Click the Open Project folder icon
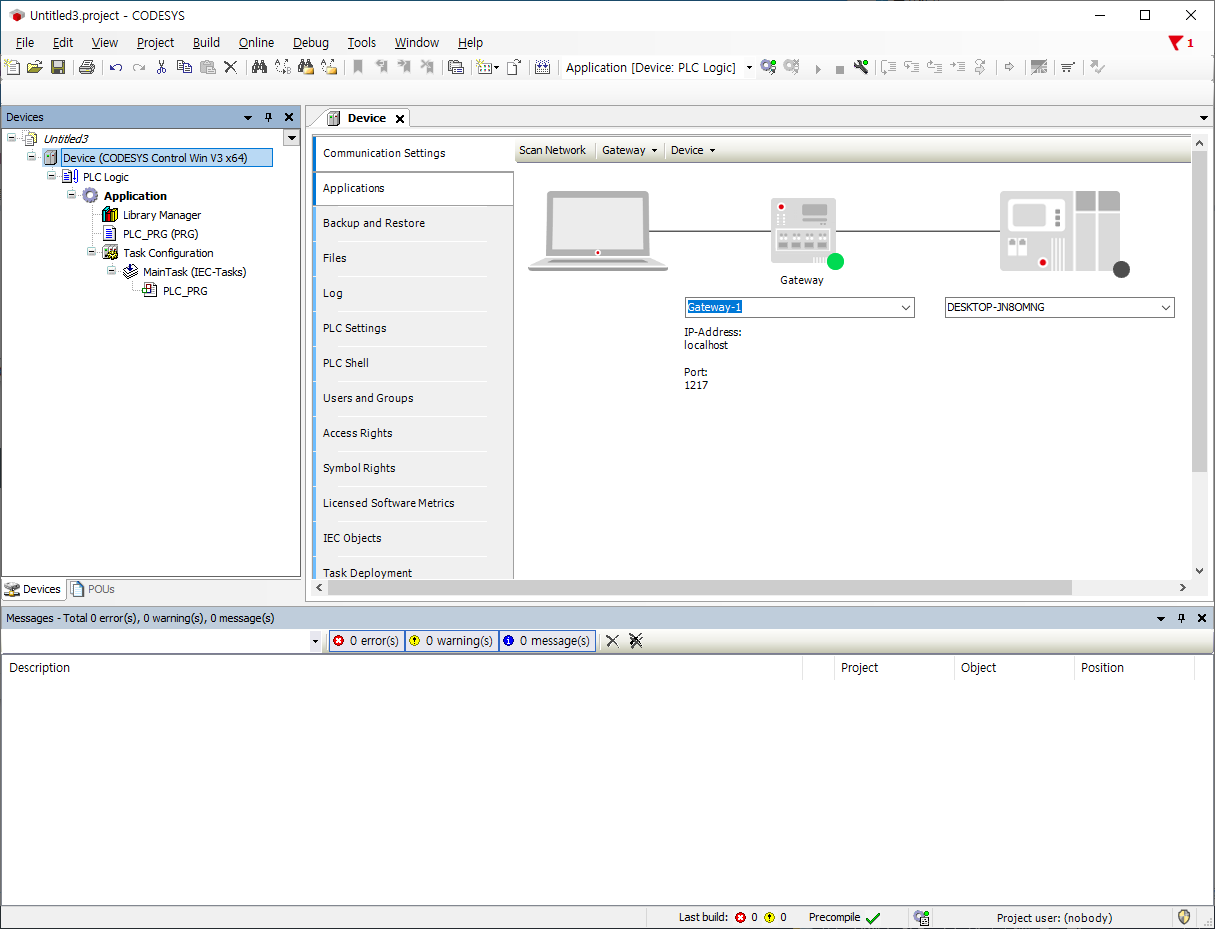This screenshot has width=1215, height=929. (x=35, y=67)
